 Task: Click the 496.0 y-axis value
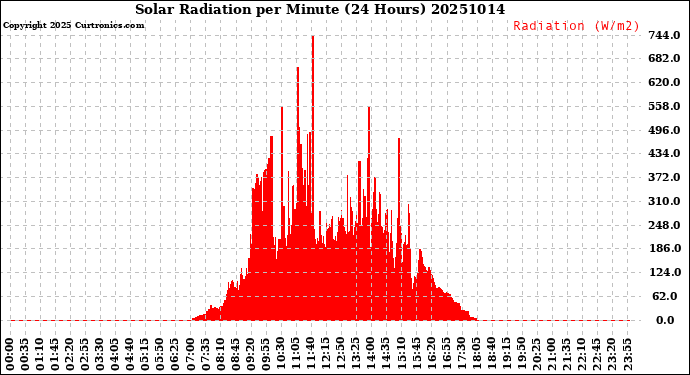[665, 130]
